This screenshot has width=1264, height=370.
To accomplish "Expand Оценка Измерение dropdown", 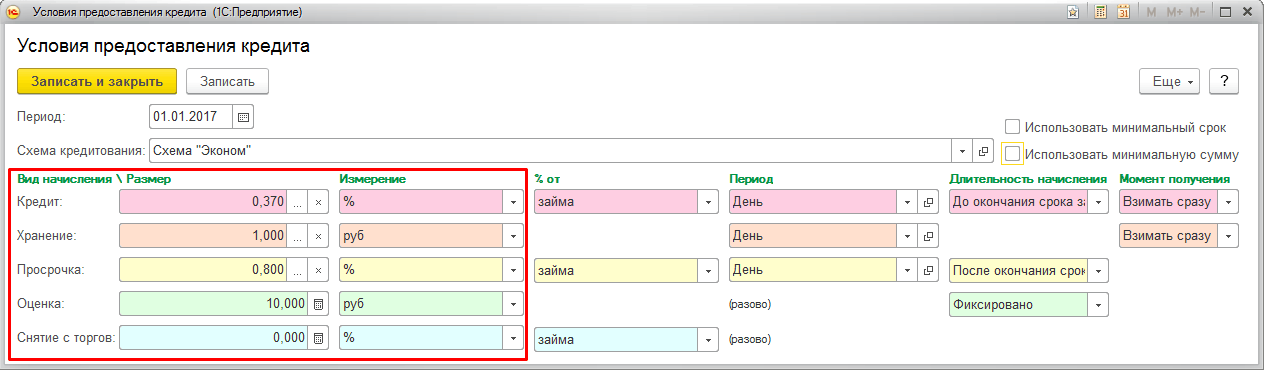I will (514, 304).
